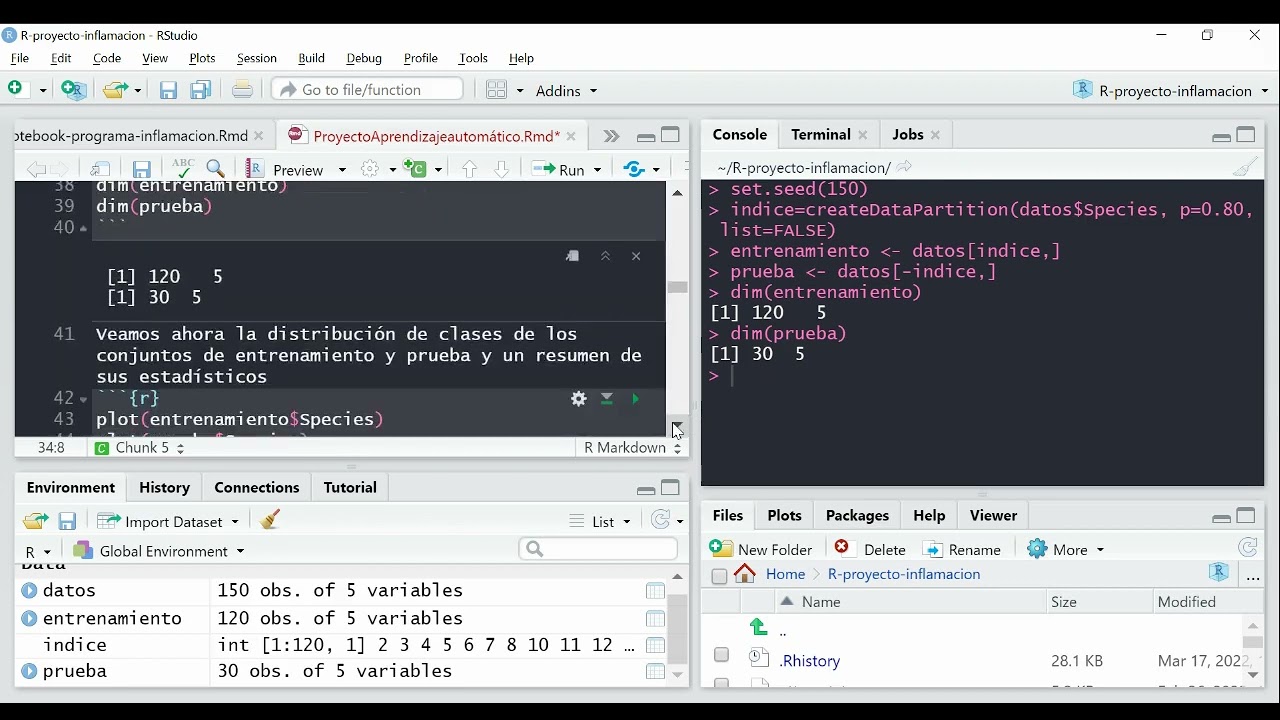Image resolution: width=1280 pixels, height=720 pixels.
Task: View datos as a data table
Action: (x=655, y=591)
